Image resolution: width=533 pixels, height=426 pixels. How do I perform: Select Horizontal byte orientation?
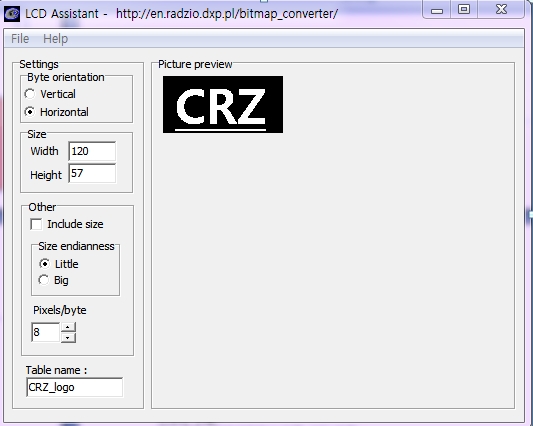coord(30,112)
